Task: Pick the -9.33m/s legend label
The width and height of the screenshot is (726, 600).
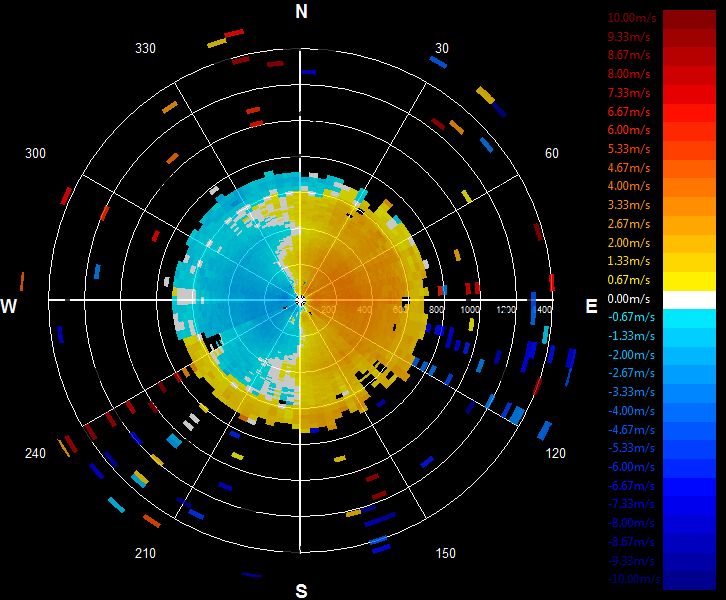Action: click(x=632, y=561)
